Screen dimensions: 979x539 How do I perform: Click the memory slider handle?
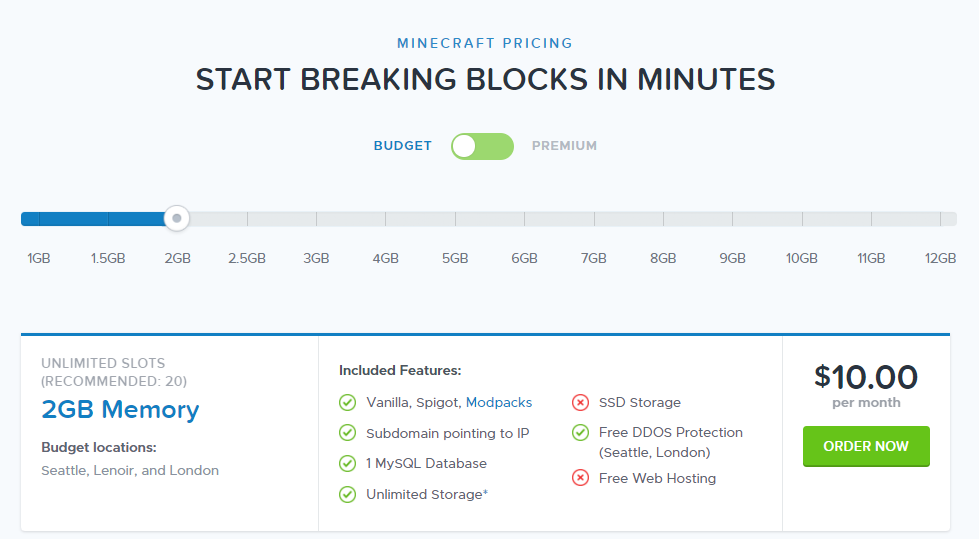[x=177, y=218]
